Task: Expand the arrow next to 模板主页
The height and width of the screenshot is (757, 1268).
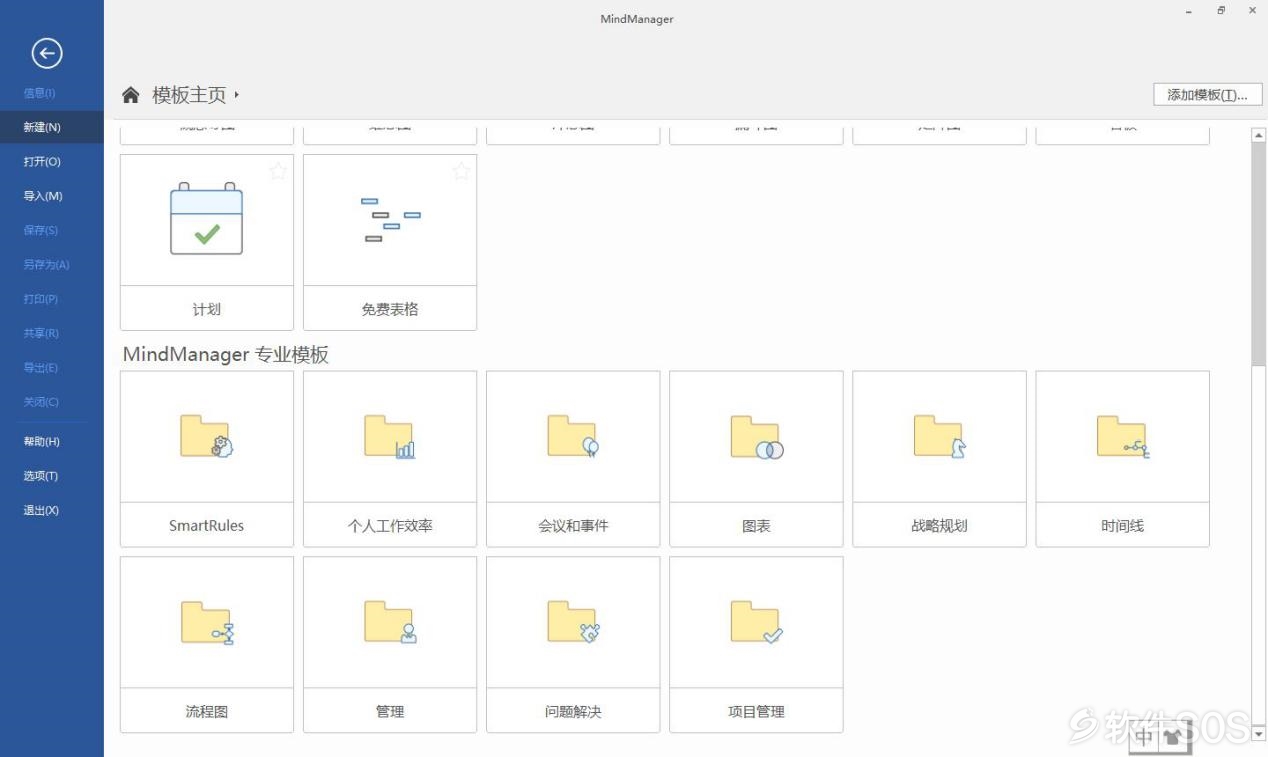Action: 237,95
